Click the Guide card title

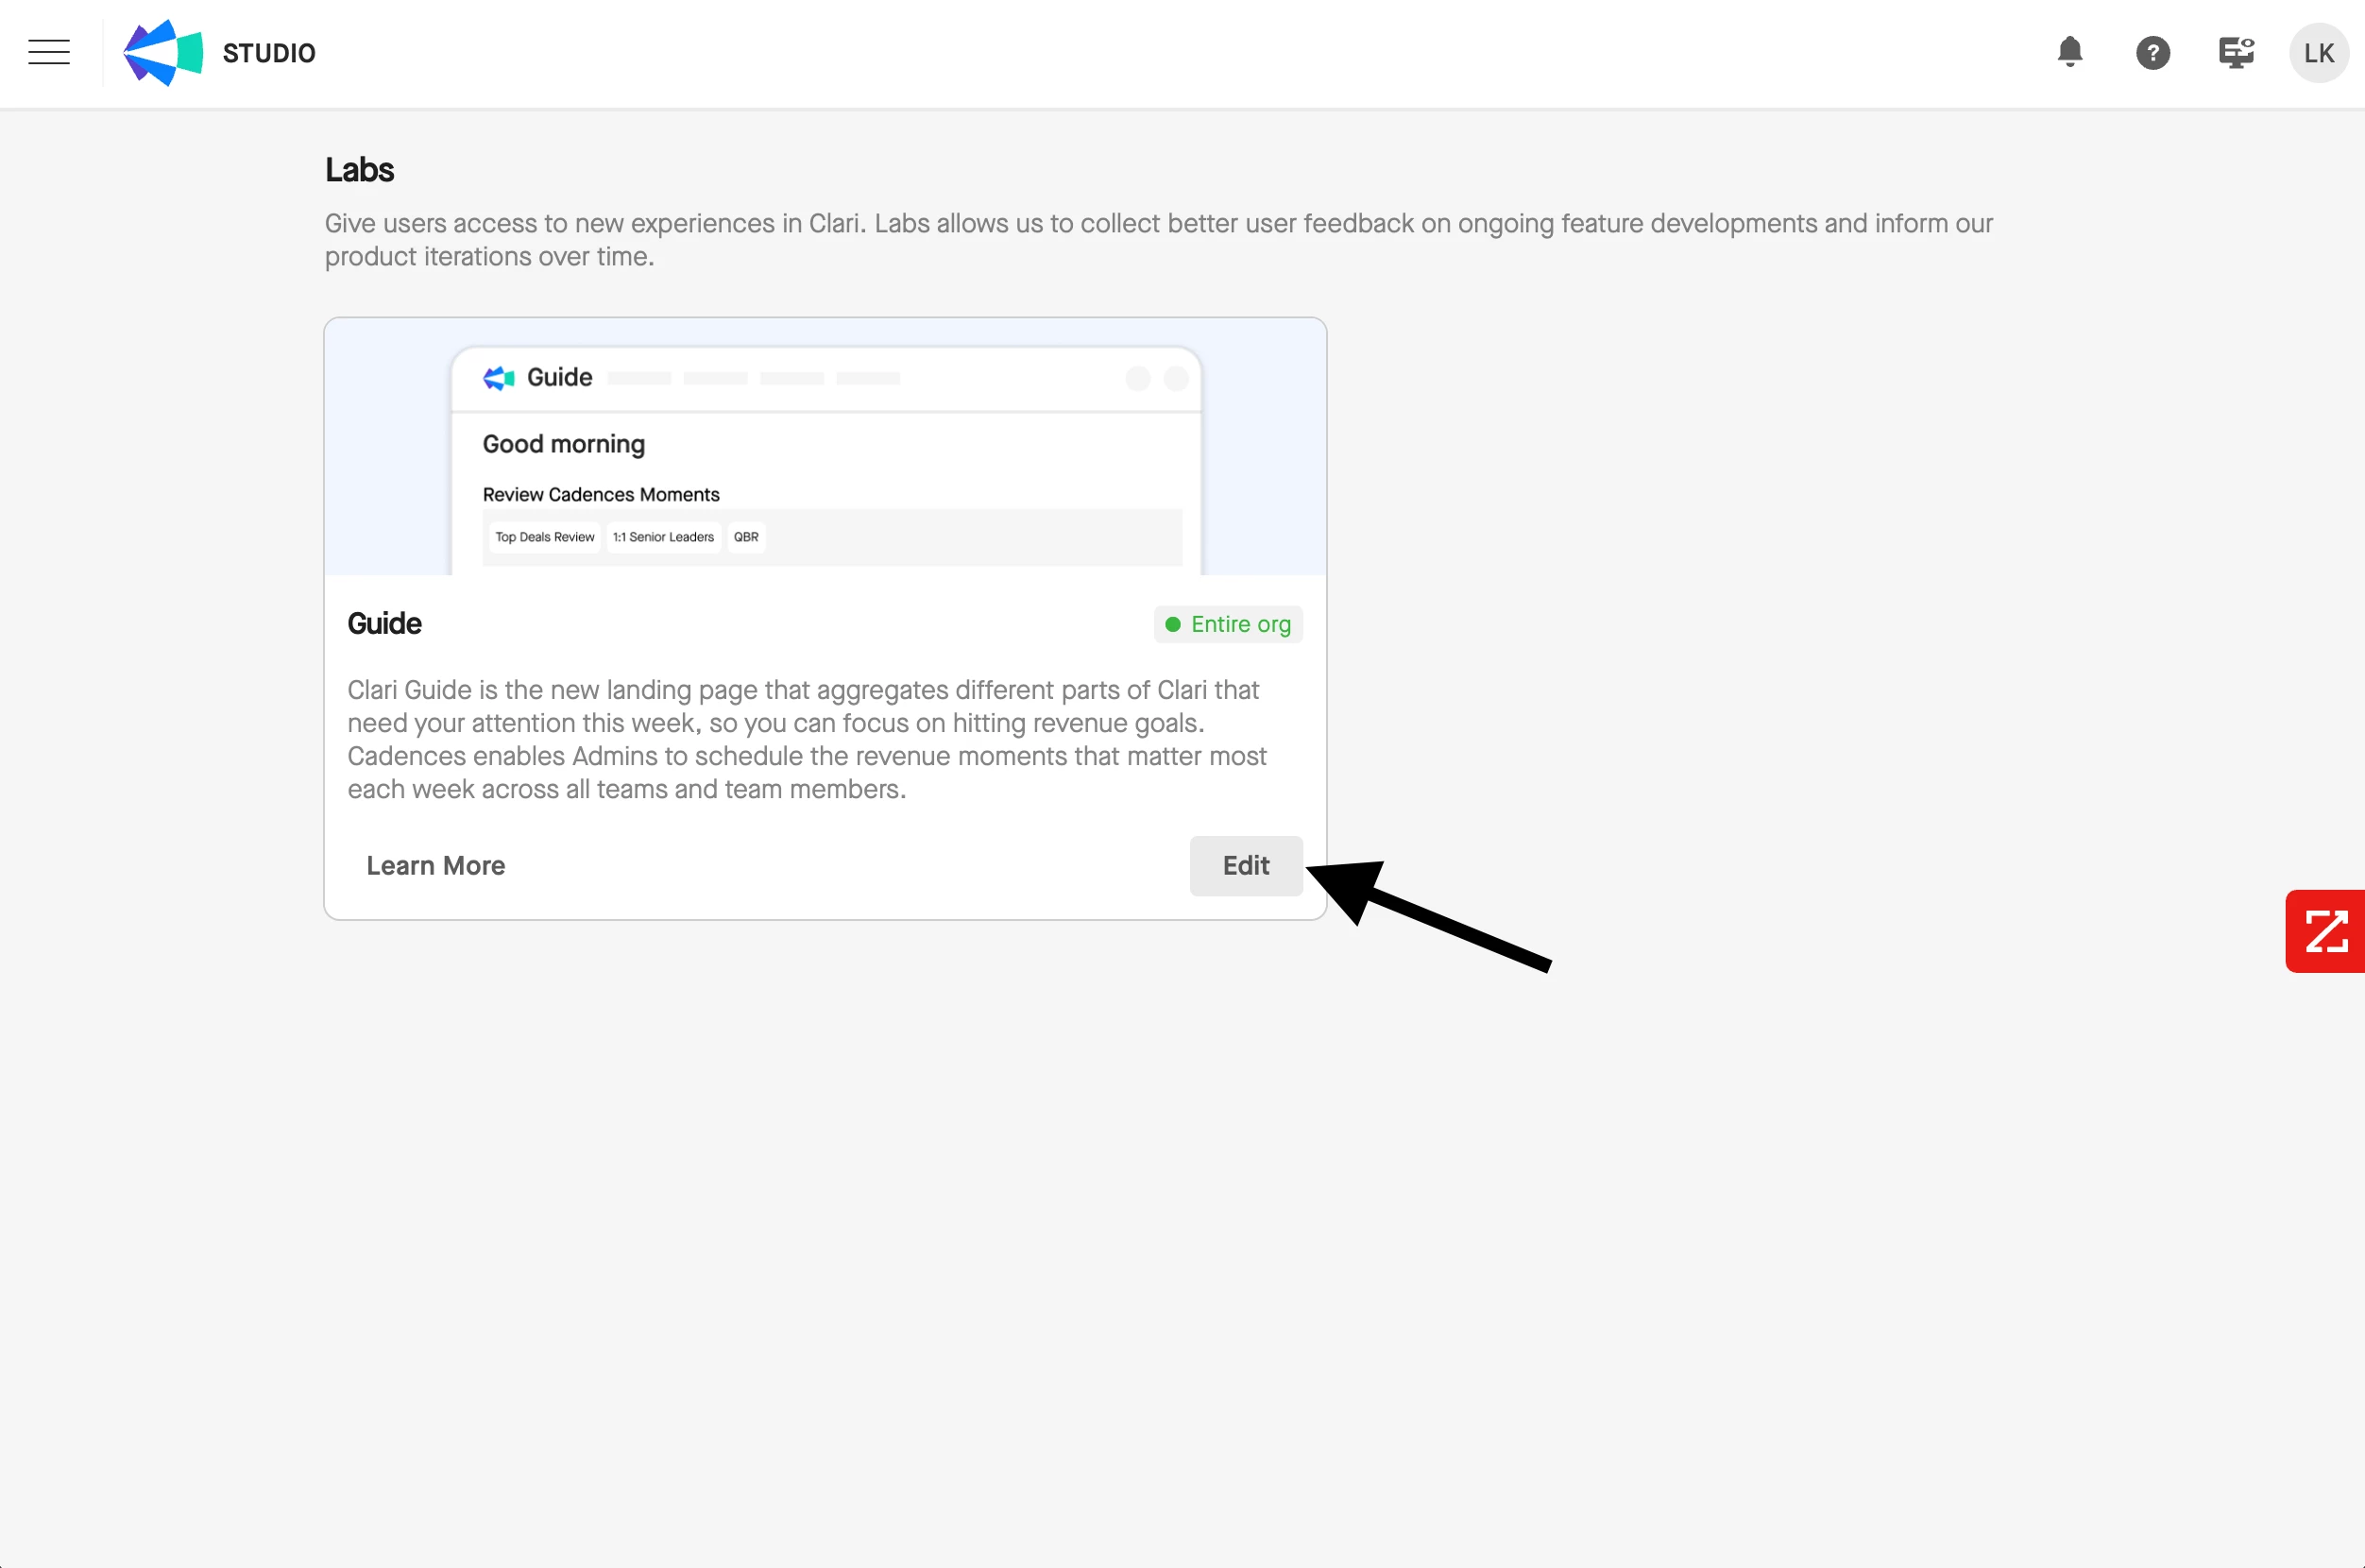(384, 623)
